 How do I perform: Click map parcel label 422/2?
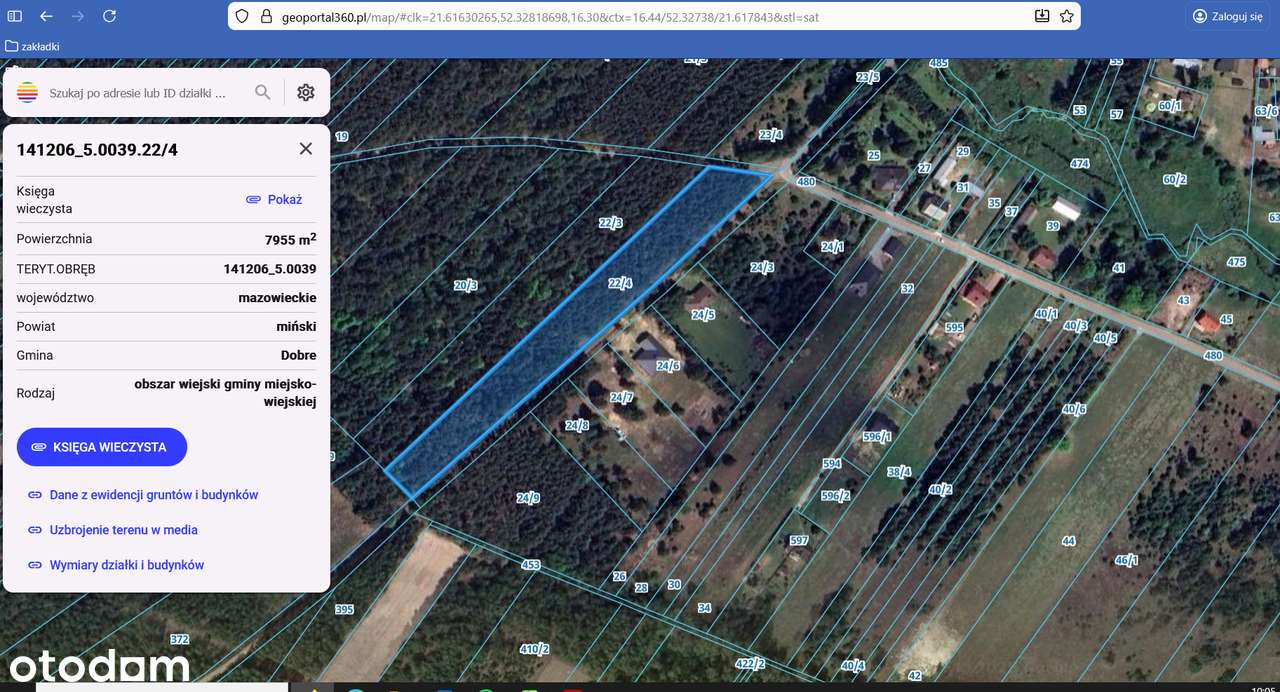pos(750,664)
